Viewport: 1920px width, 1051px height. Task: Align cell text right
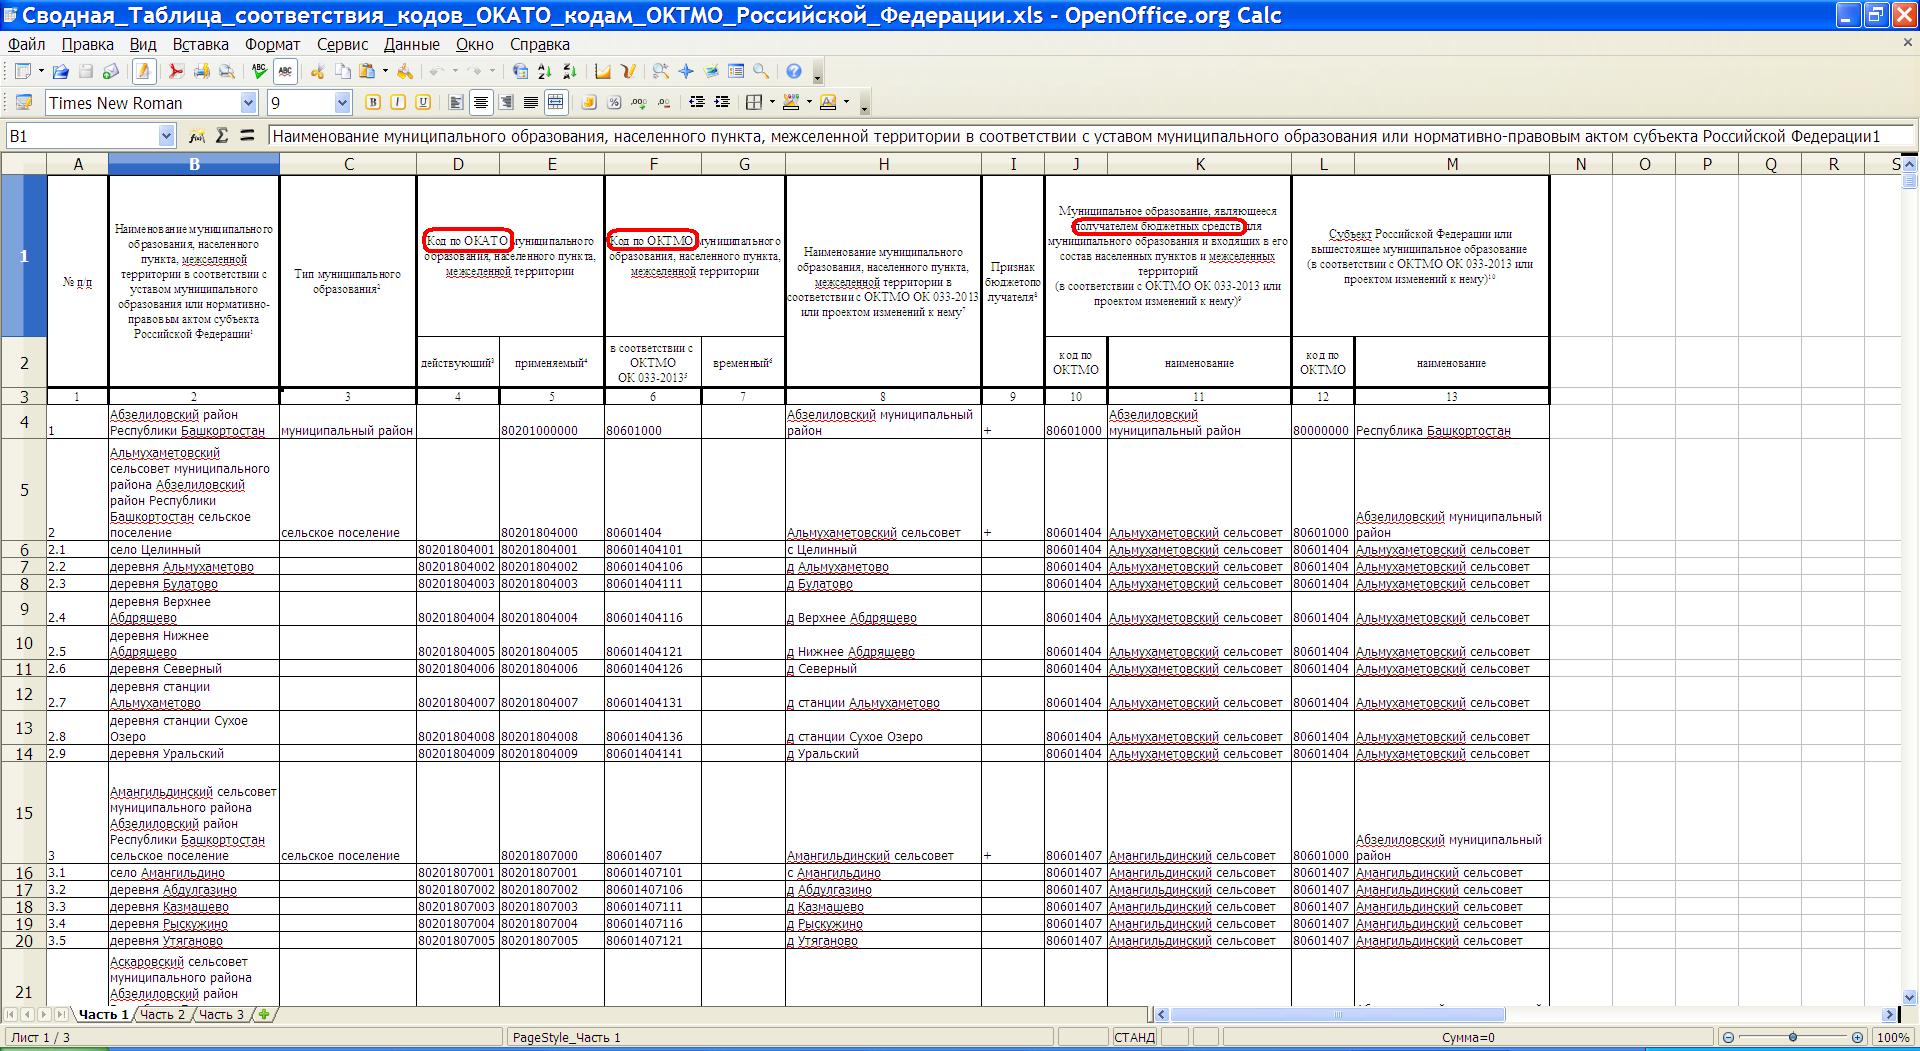(x=506, y=102)
